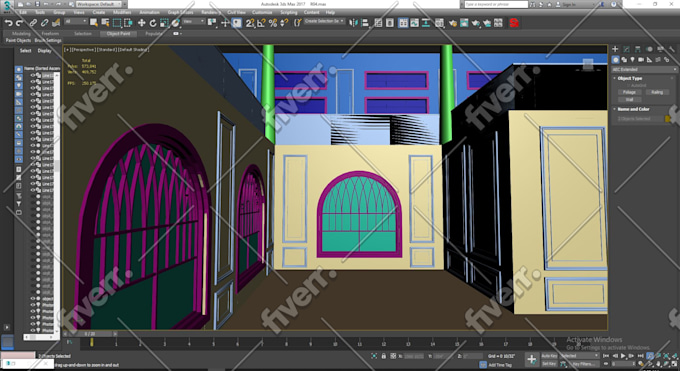This screenshot has height=371, width=680.
Task: Click the search keyword input field
Action: pyautogui.click(x=496, y=4)
